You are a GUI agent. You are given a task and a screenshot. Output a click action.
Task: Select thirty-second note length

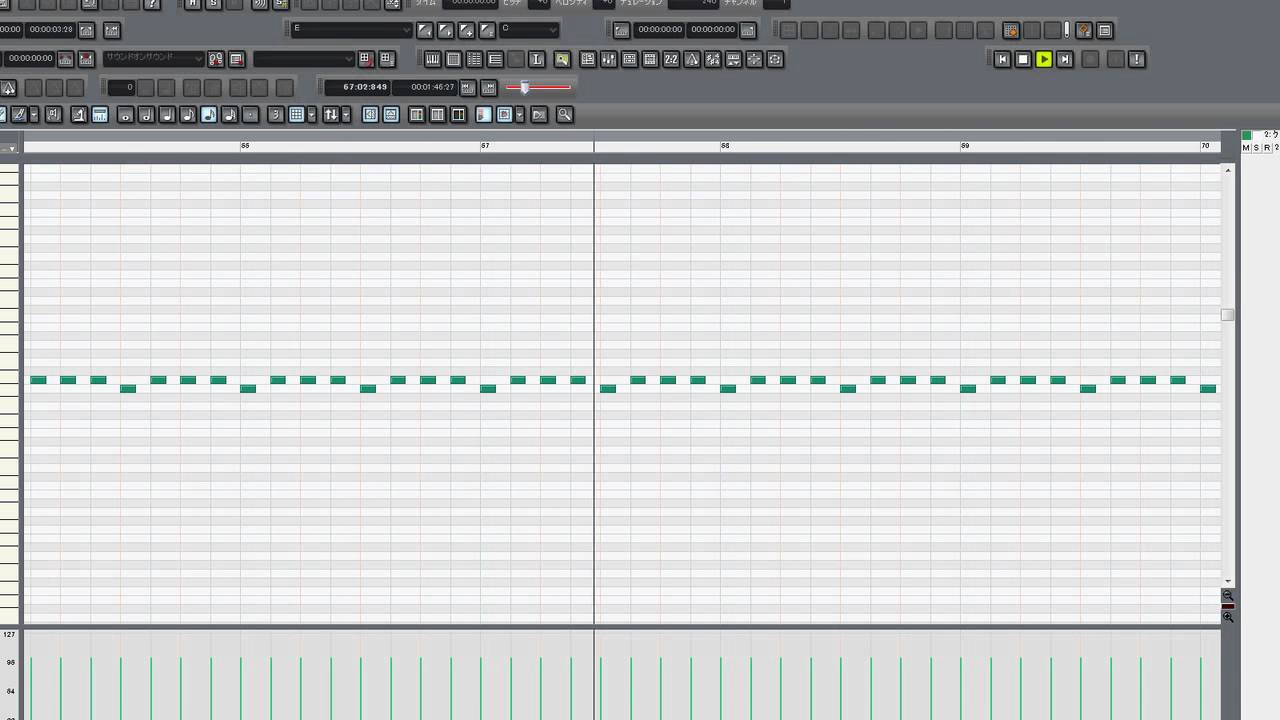click(x=230, y=115)
